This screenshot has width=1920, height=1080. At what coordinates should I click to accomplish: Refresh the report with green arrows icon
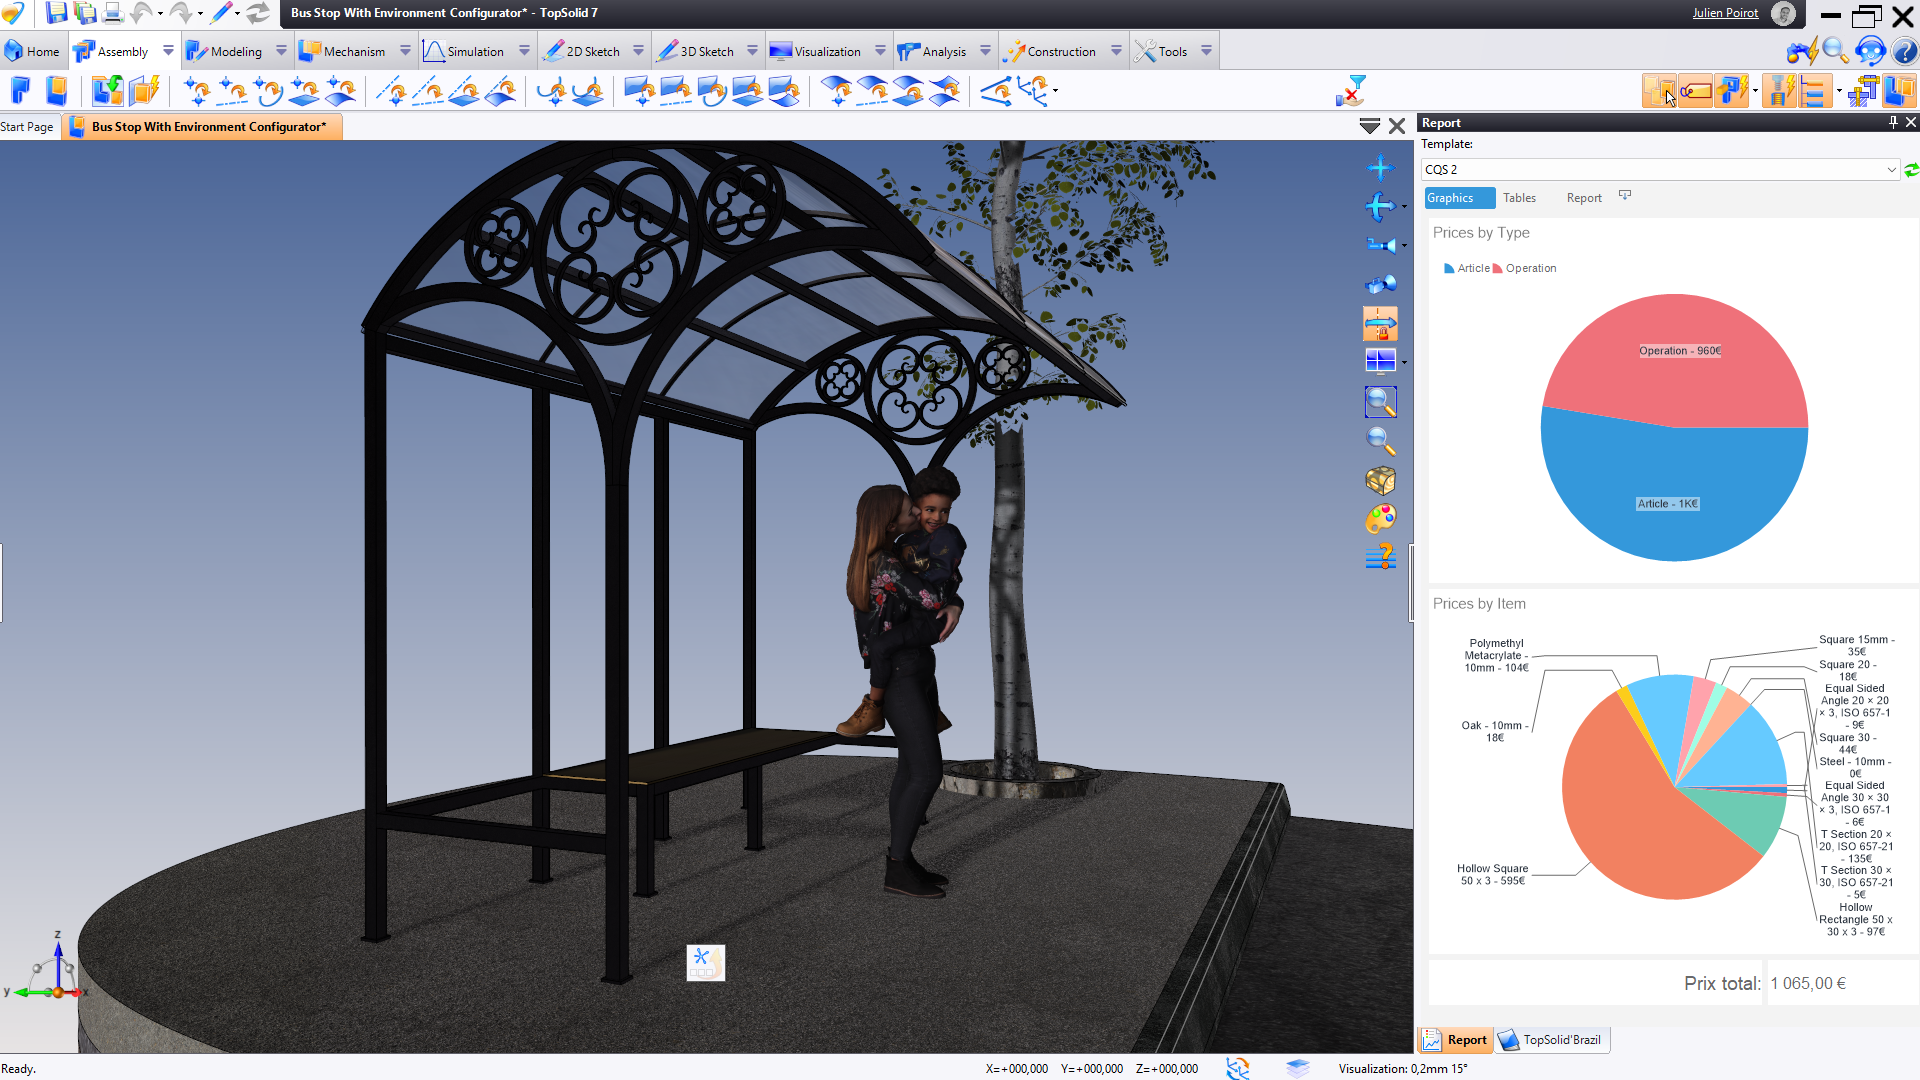1911,170
